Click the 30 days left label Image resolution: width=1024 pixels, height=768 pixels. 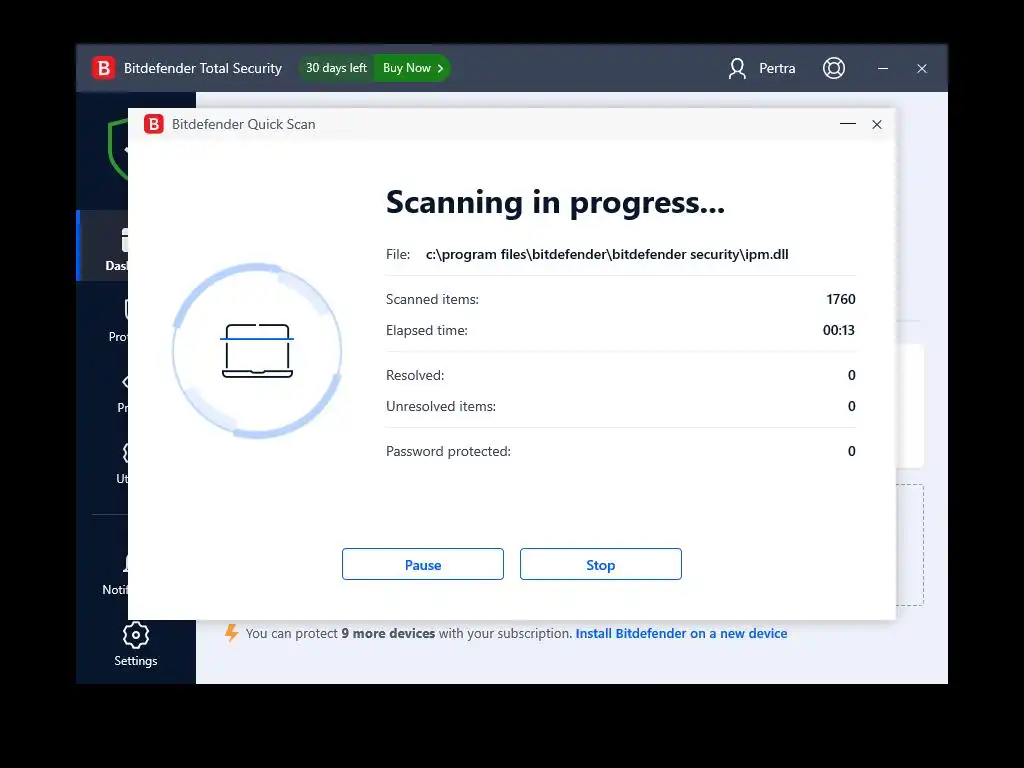[336, 68]
